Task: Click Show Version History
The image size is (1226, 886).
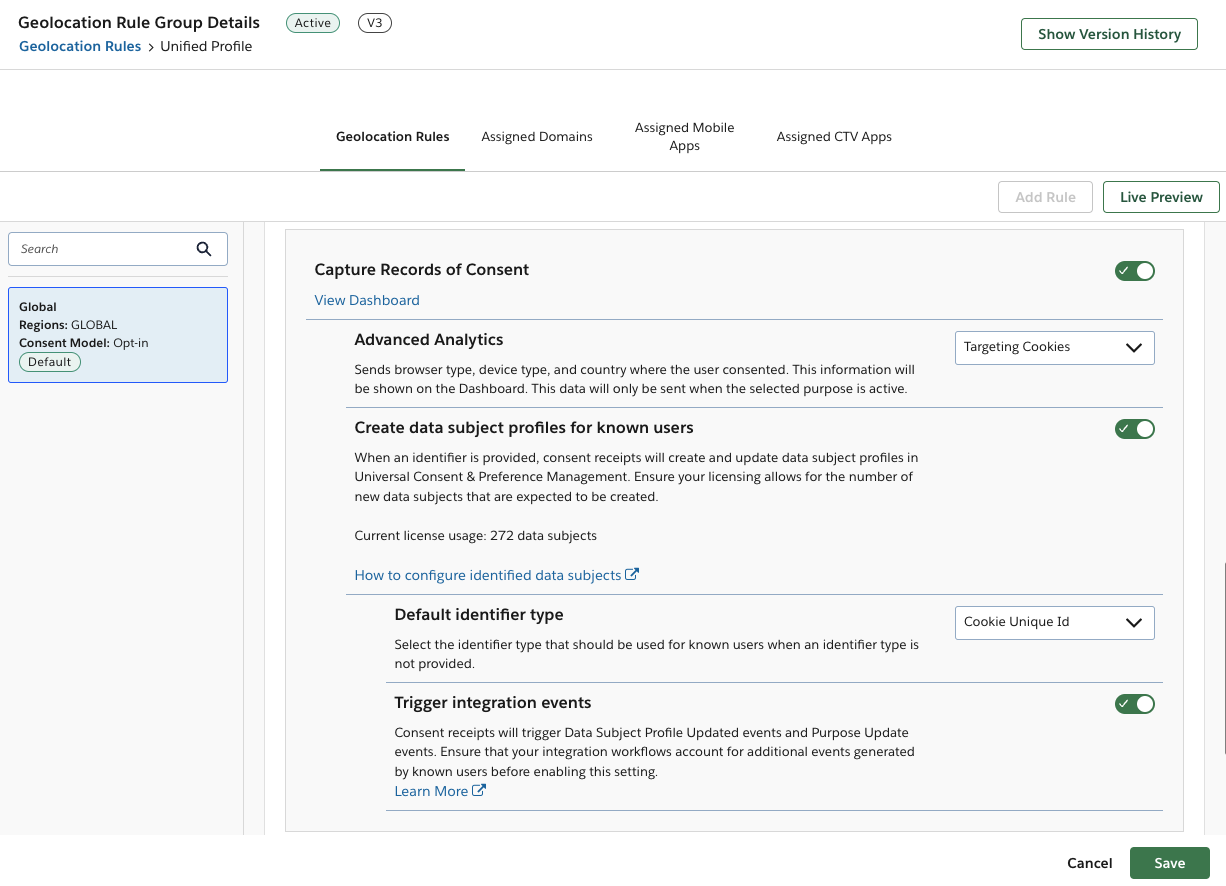Action: 1108,33
